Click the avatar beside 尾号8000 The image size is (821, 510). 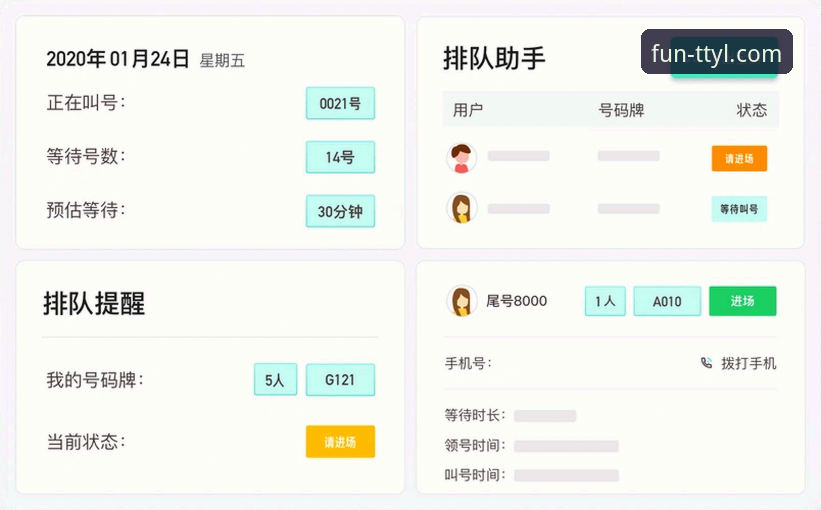(461, 301)
